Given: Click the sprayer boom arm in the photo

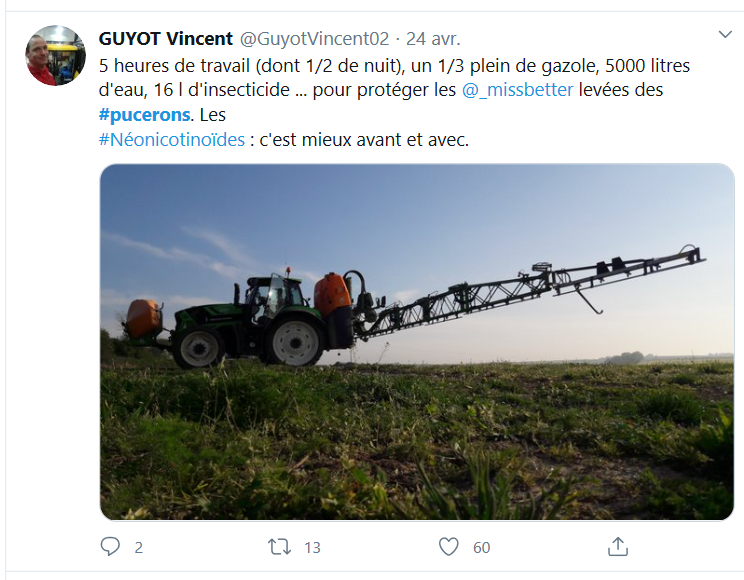Looking at the screenshot, I should [x=531, y=292].
